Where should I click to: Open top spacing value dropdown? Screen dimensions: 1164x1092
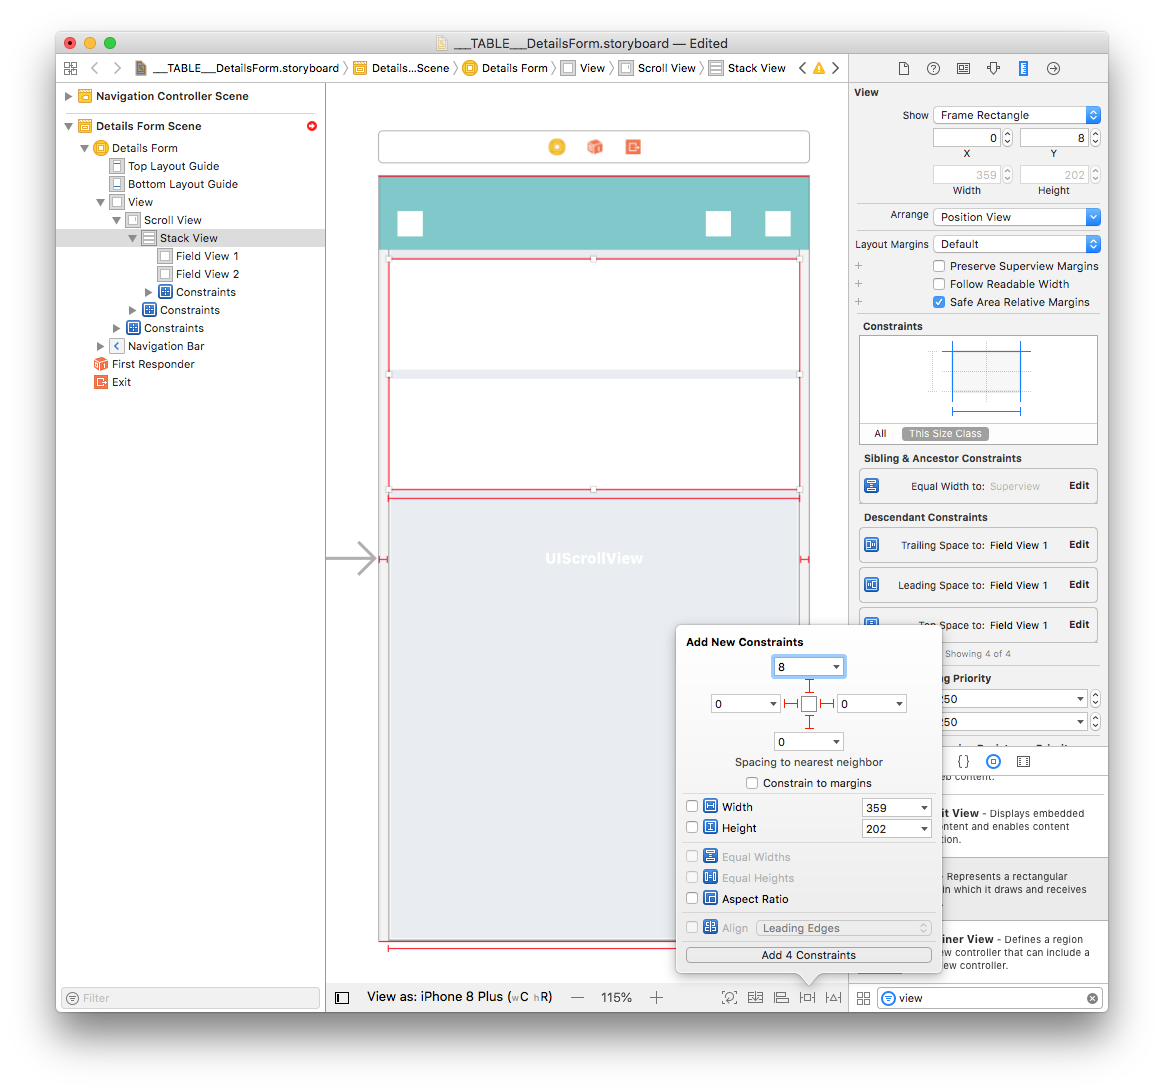[x=837, y=667]
